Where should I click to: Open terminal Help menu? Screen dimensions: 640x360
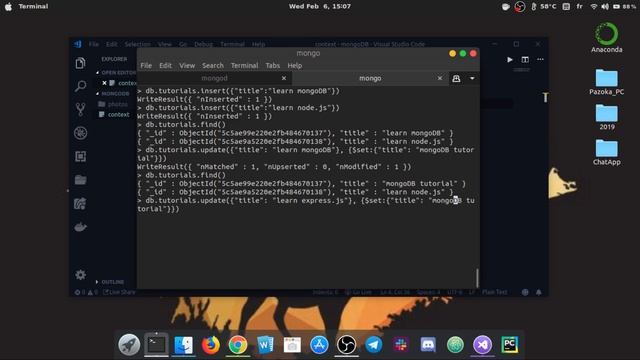click(295, 65)
